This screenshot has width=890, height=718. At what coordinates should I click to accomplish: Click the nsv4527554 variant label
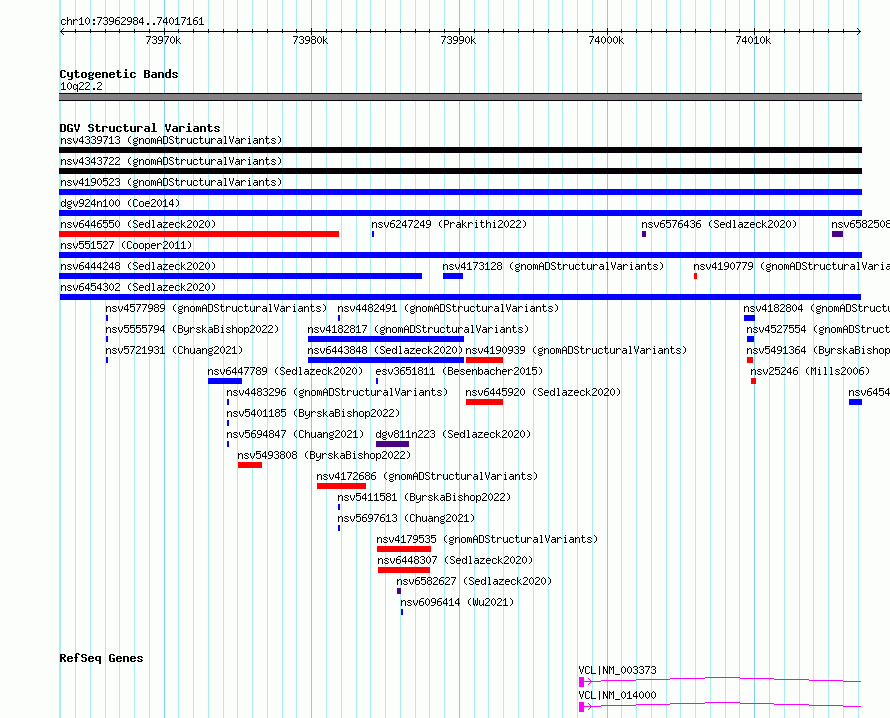pos(818,329)
